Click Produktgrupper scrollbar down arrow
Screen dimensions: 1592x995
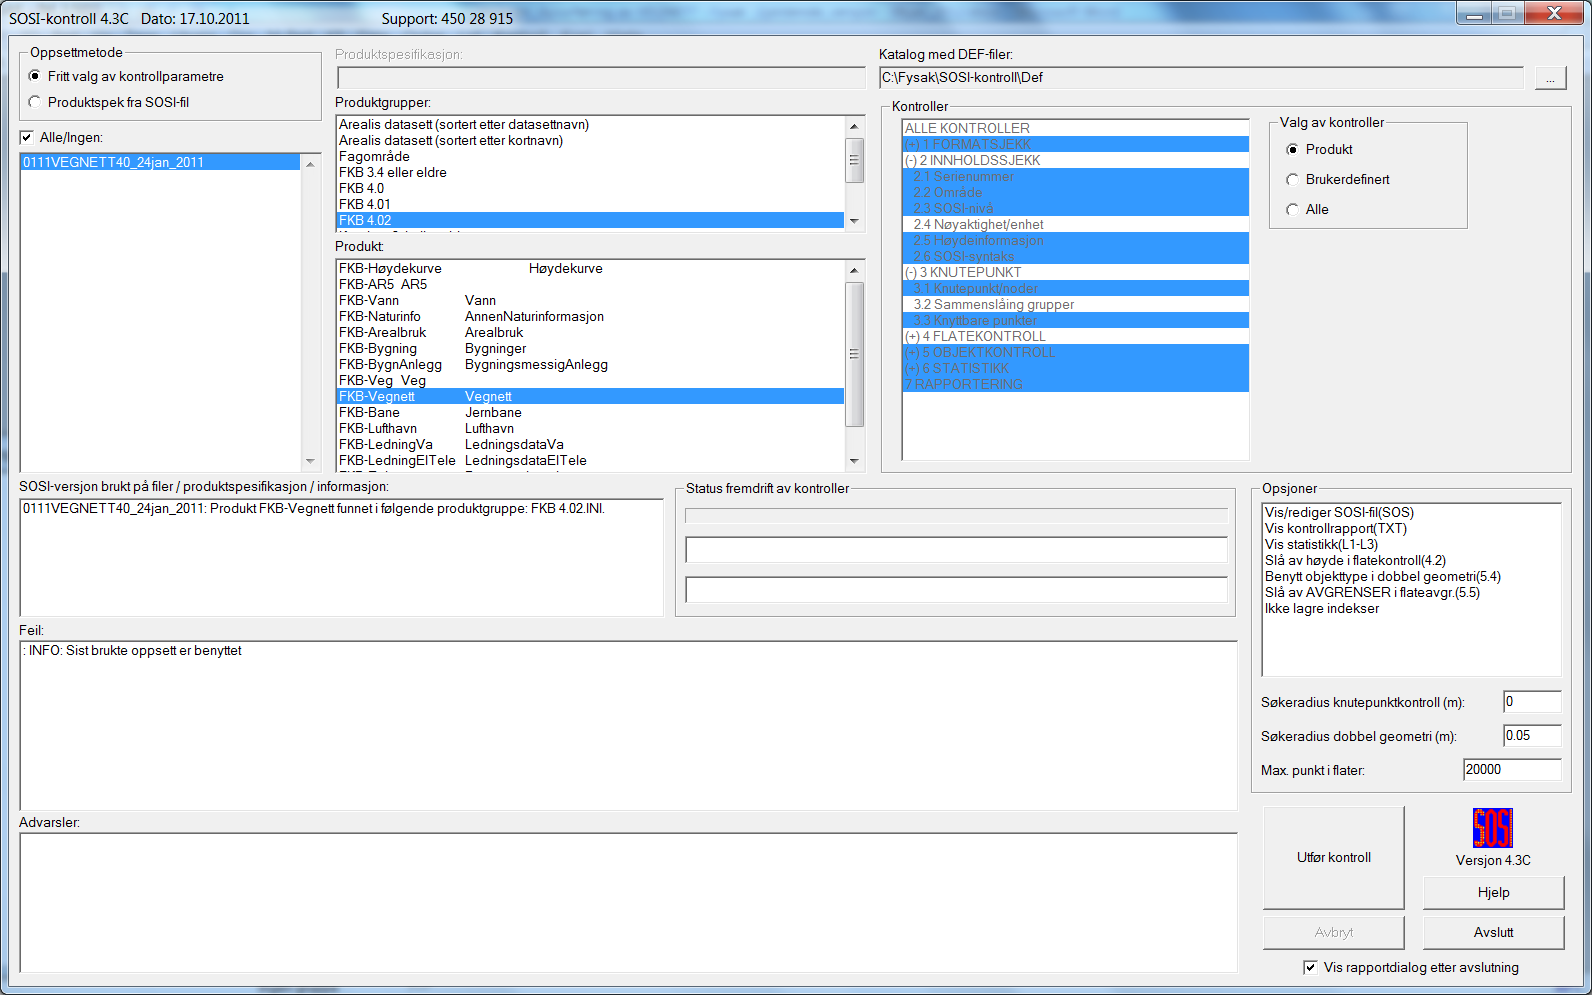coord(854,221)
